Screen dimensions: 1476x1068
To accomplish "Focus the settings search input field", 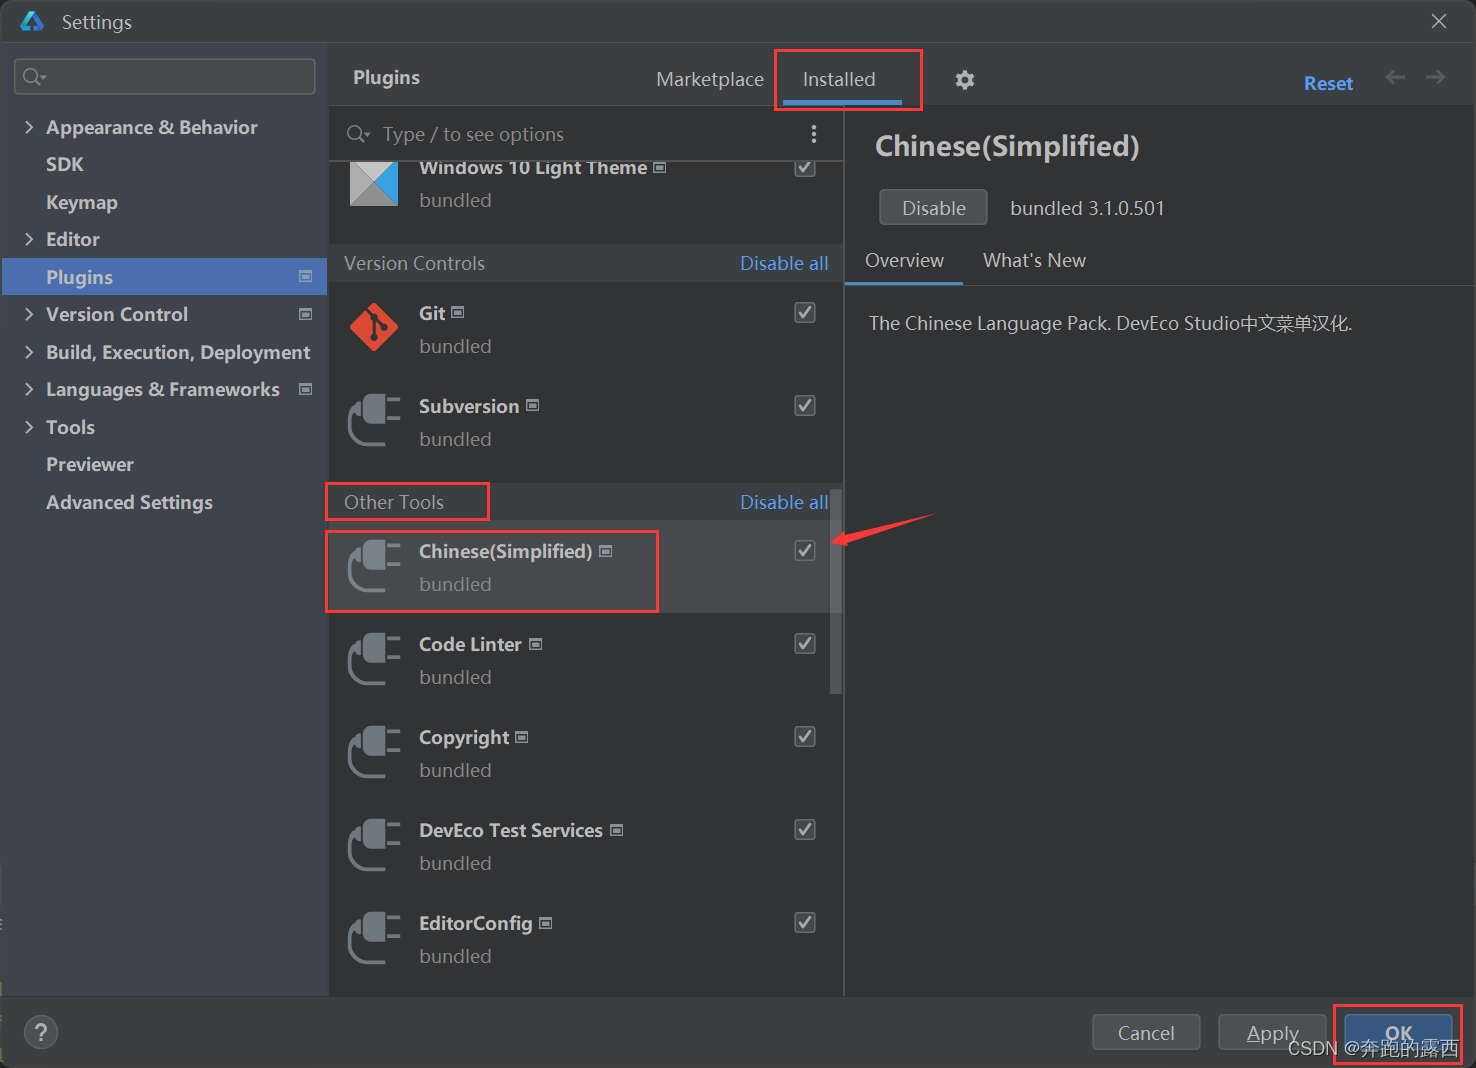I will [x=165, y=77].
